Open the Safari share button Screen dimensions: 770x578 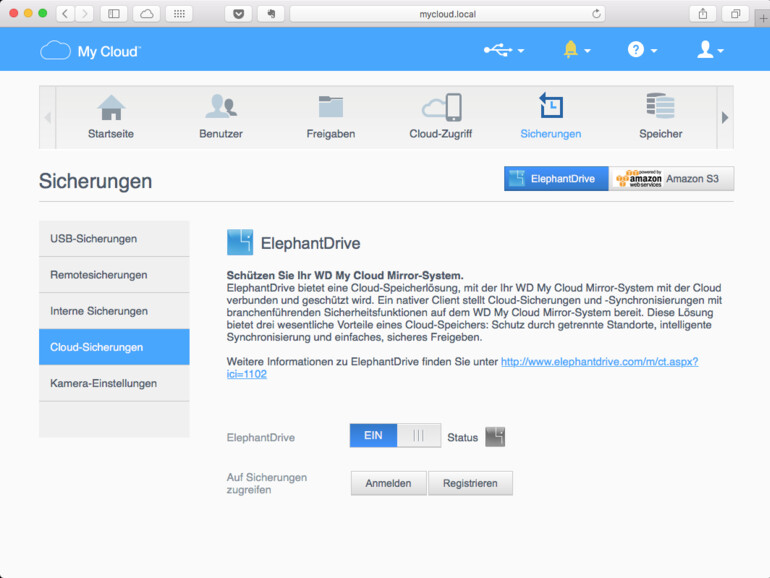[703, 14]
